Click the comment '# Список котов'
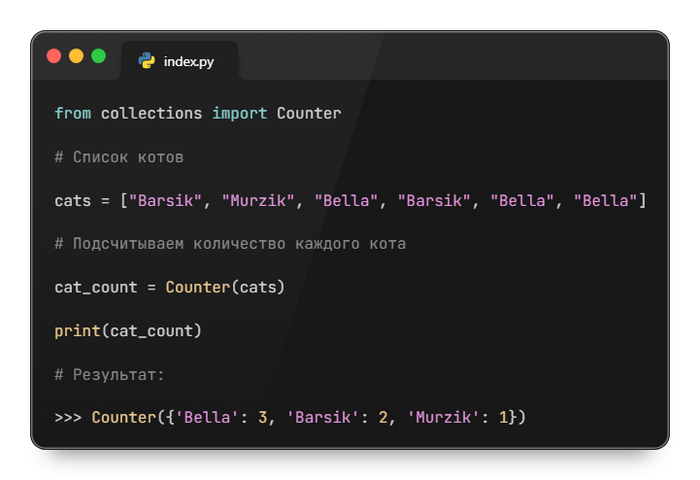Screen dimensions: 700x480 pos(119,157)
